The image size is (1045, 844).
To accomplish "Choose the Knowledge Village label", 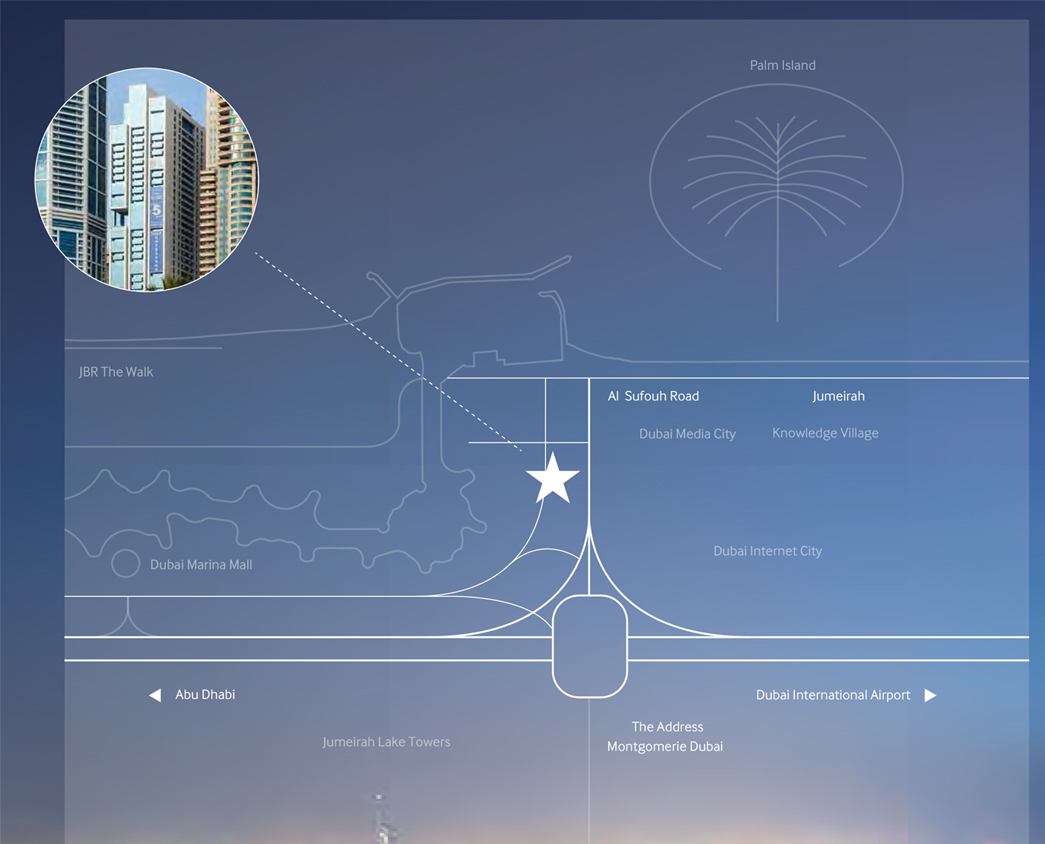I will tap(825, 433).
